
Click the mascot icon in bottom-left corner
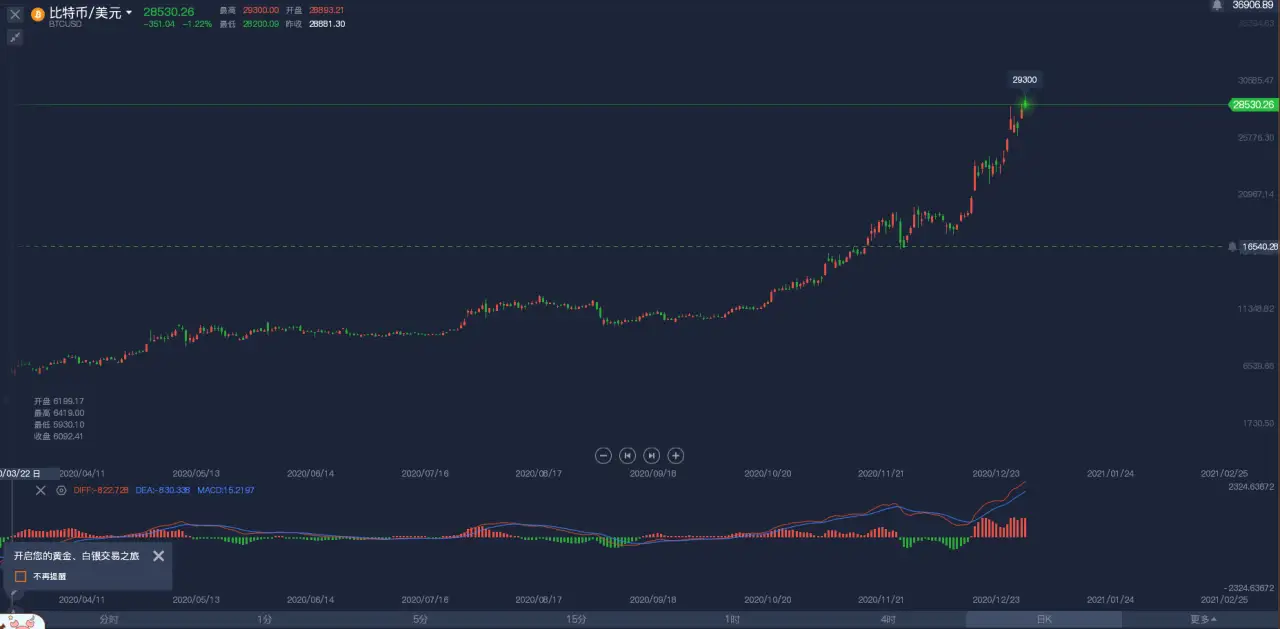pyautogui.click(x=22, y=621)
